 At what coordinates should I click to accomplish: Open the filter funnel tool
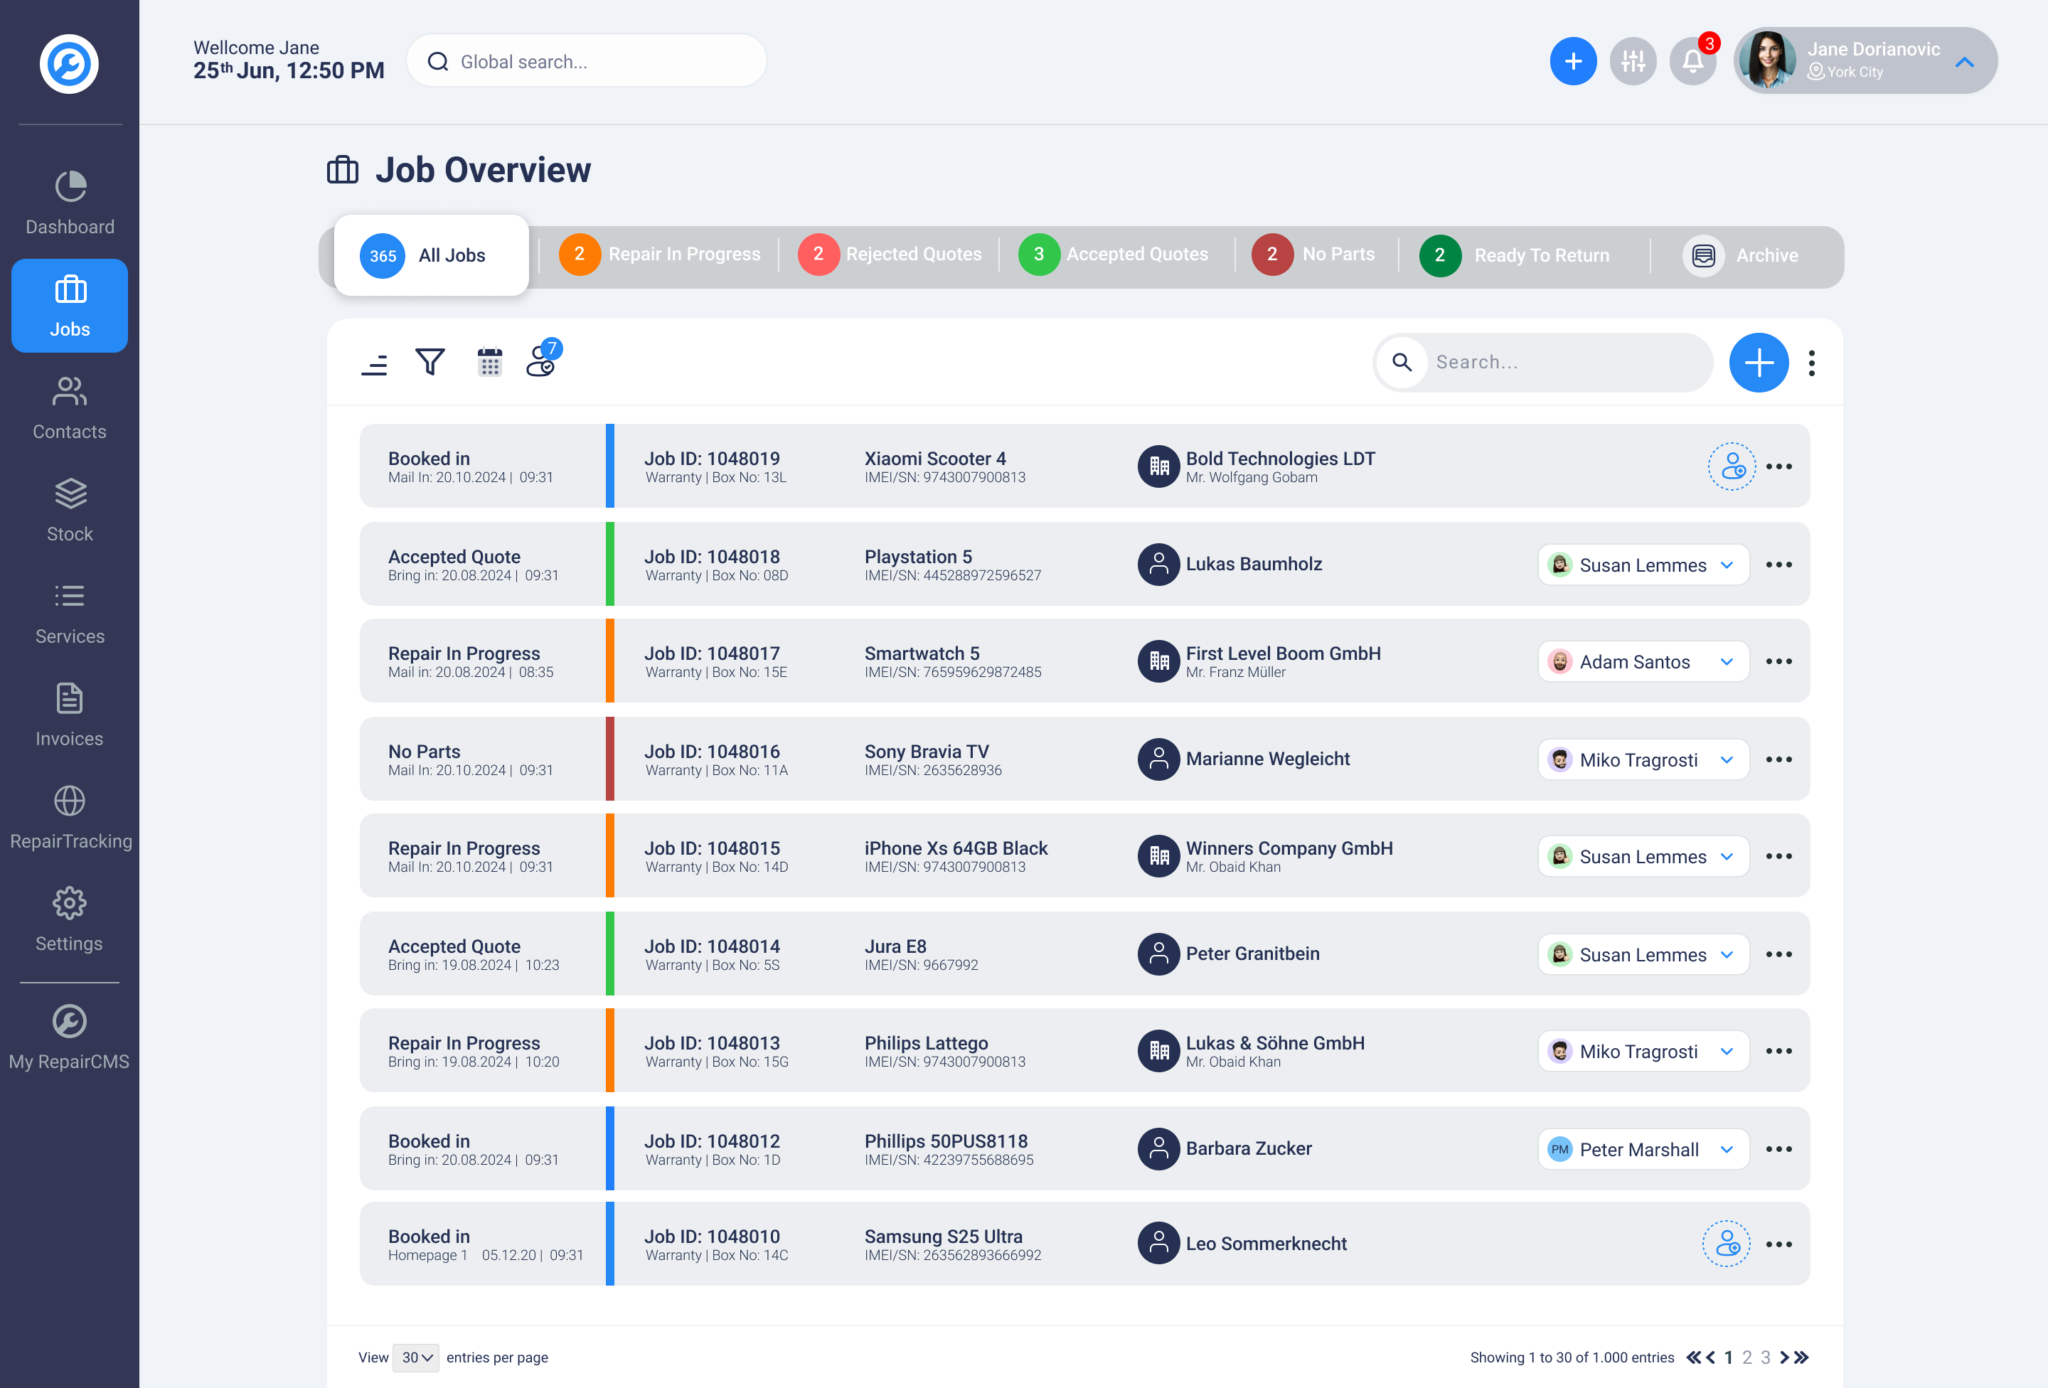pos(430,362)
